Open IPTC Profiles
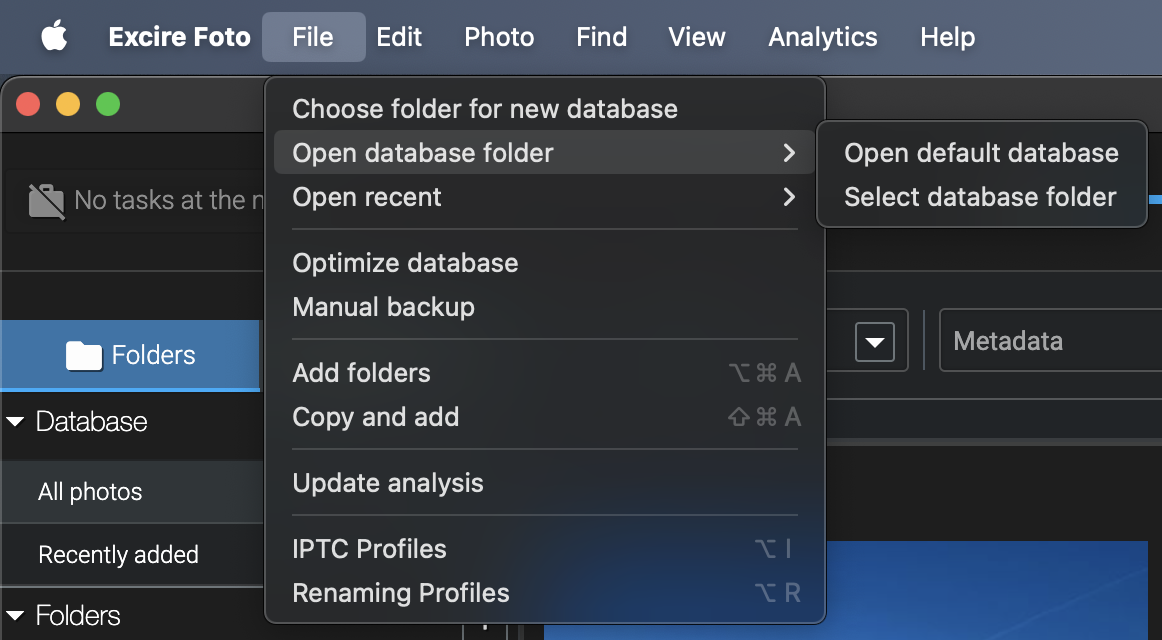1162x640 pixels. point(545,549)
